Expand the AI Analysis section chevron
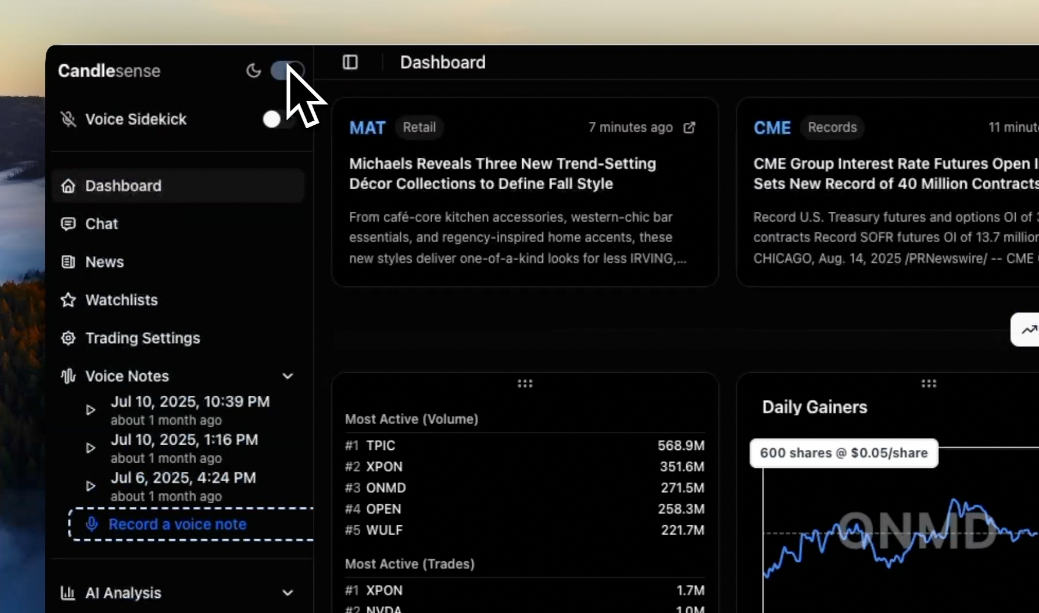 tap(288, 593)
